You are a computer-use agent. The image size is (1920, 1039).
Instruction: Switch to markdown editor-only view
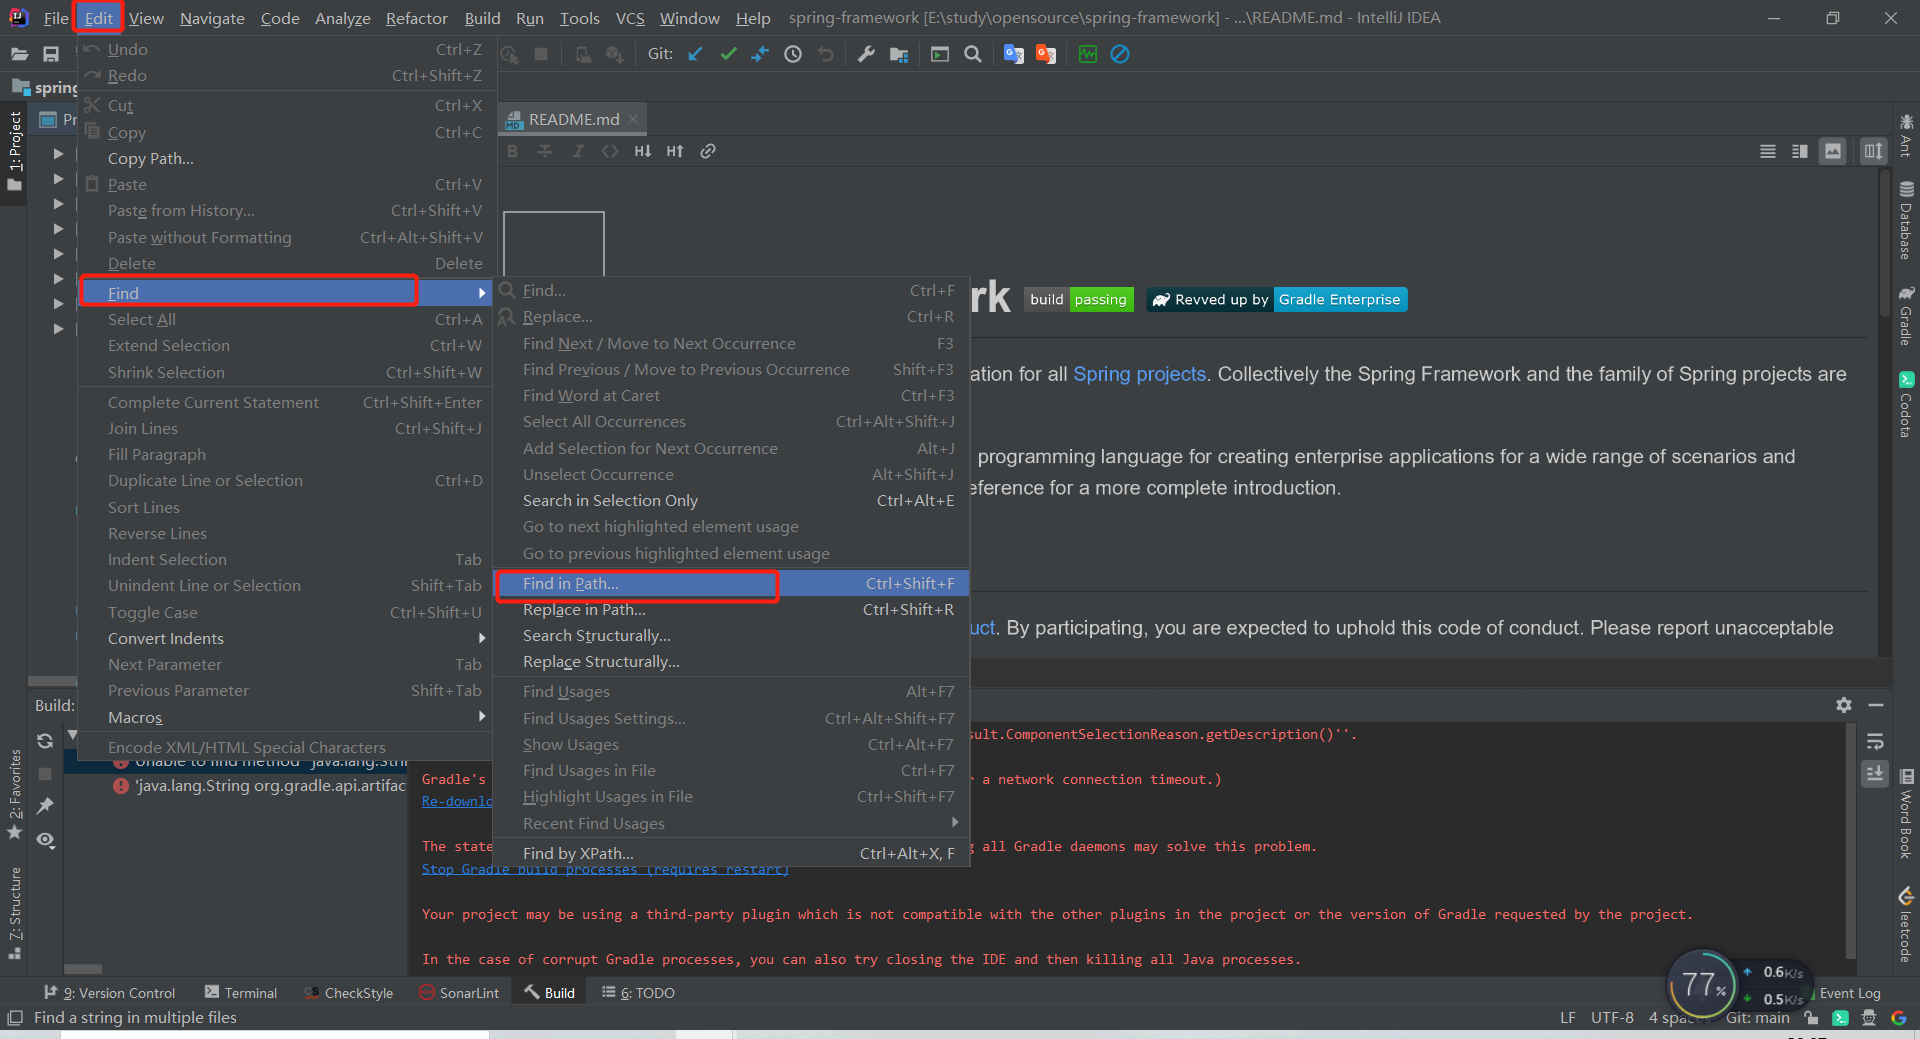click(x=1768, y=151)
